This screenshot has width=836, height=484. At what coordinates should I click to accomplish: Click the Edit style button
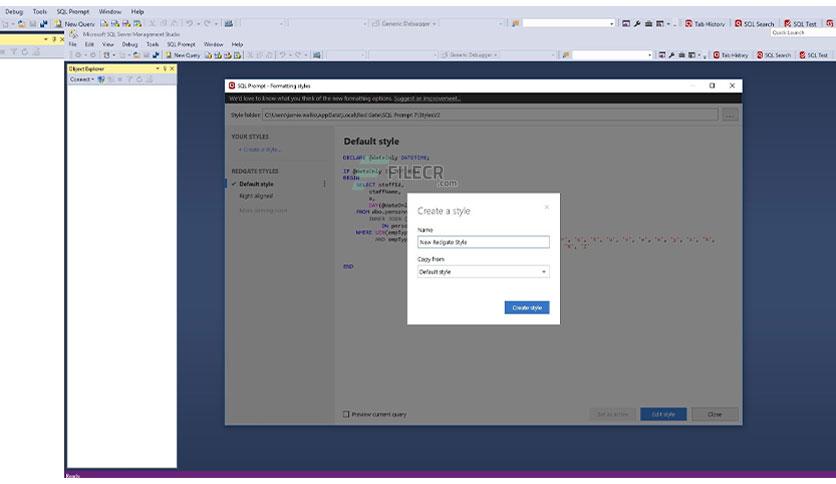(663, 414)
